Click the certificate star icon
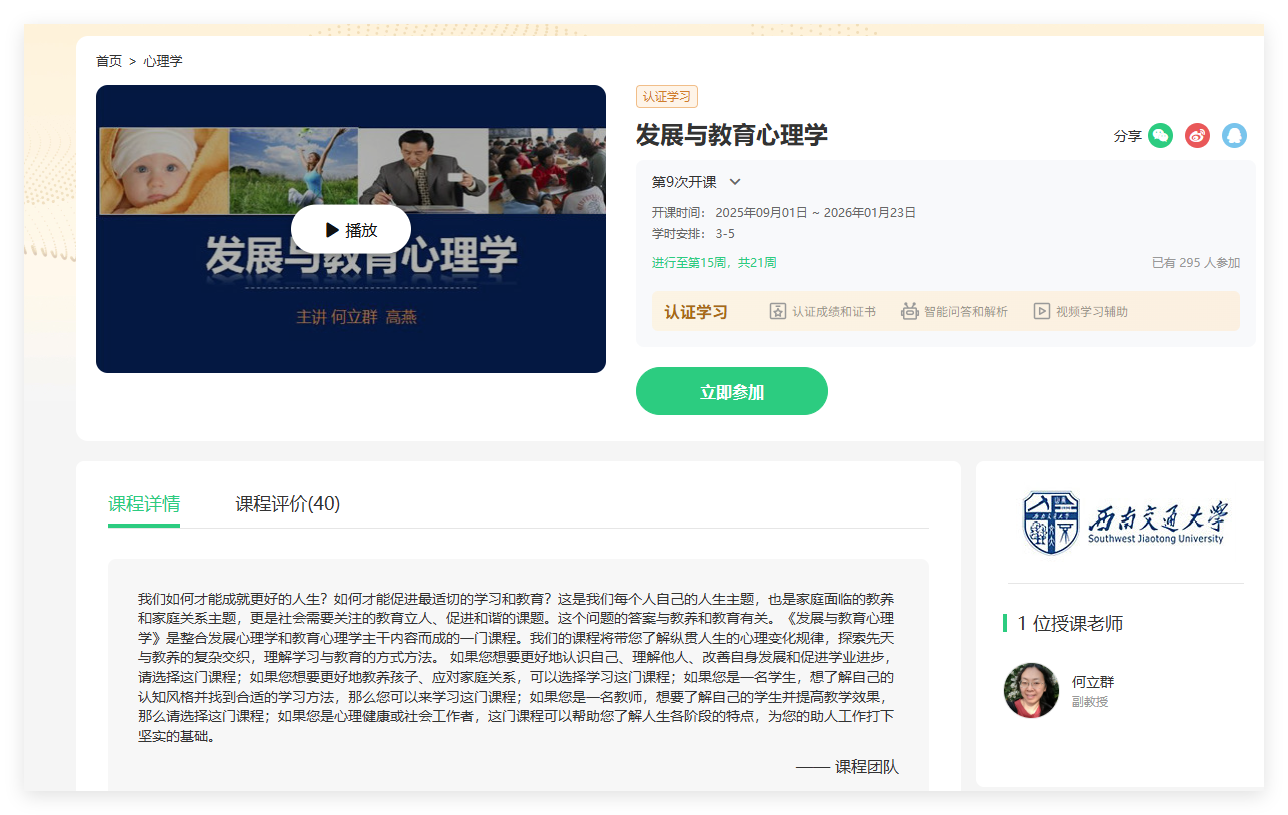Screen dimensions: 1288x815 point(778,311)
